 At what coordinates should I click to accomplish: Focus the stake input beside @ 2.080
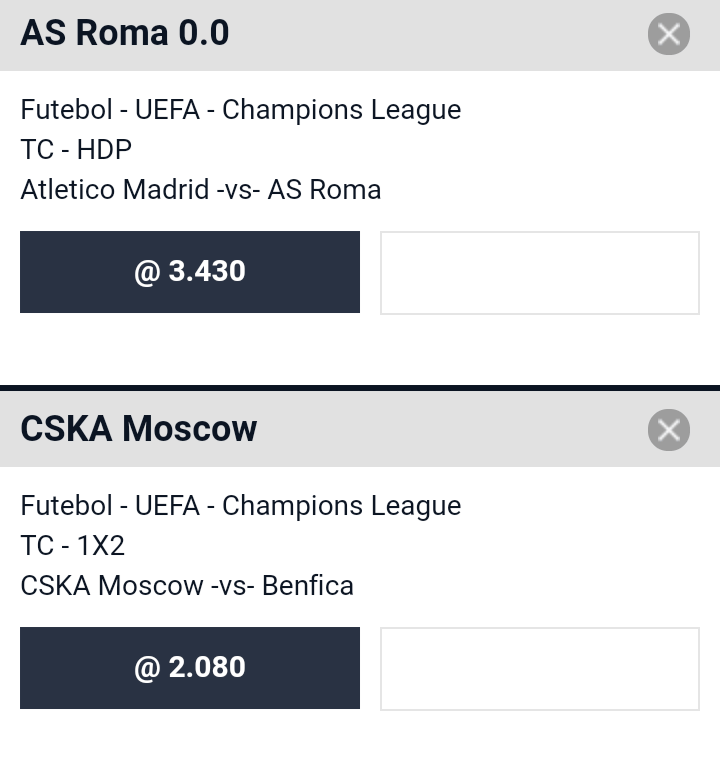(x=540, y=669)
